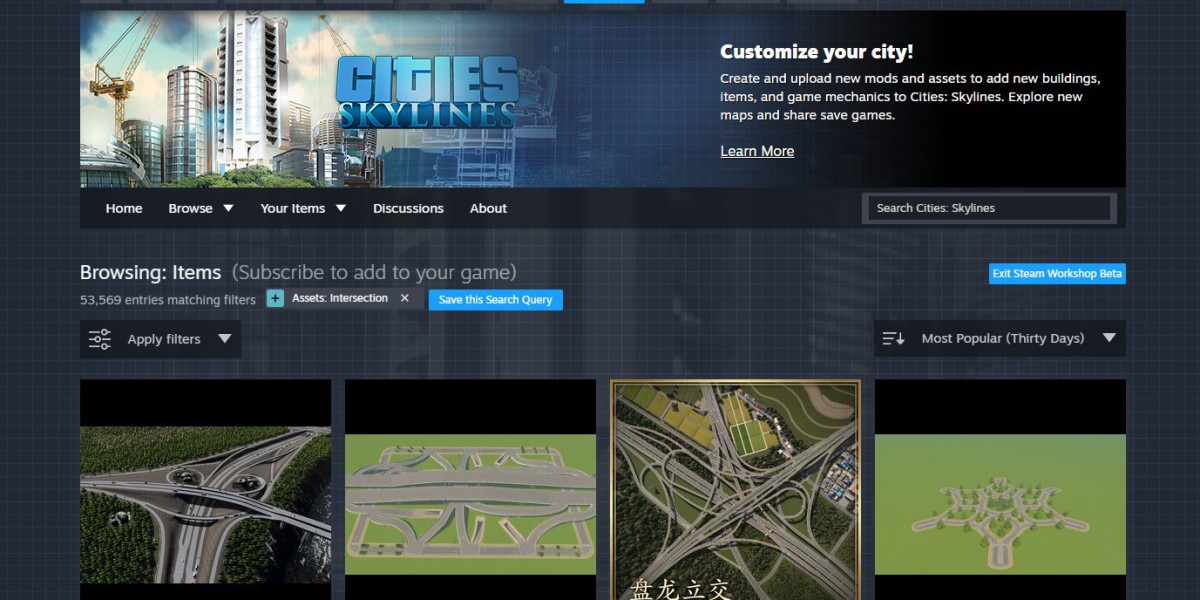The width and height of the screenshot is (1200, 600).
Task: Focus the Search Cities: Skylines field
Action: [x=989, y=208]
